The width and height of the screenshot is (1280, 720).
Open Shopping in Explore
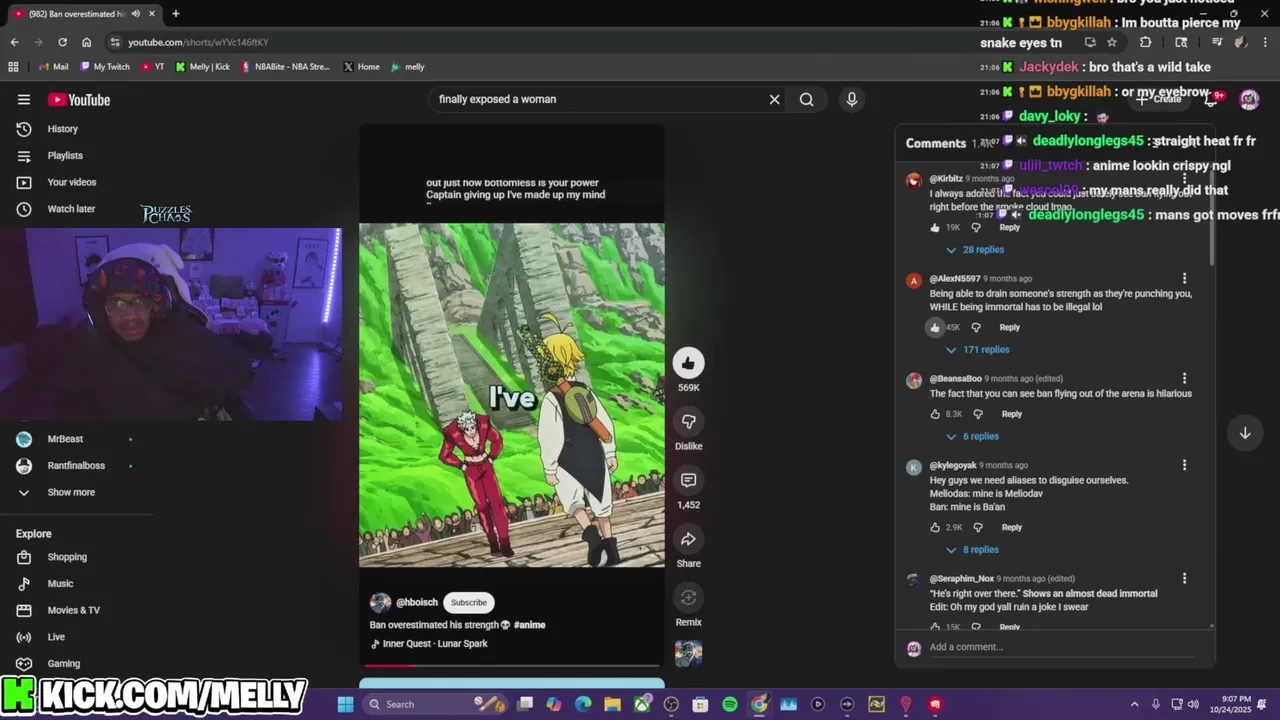(x=67, y=557)
